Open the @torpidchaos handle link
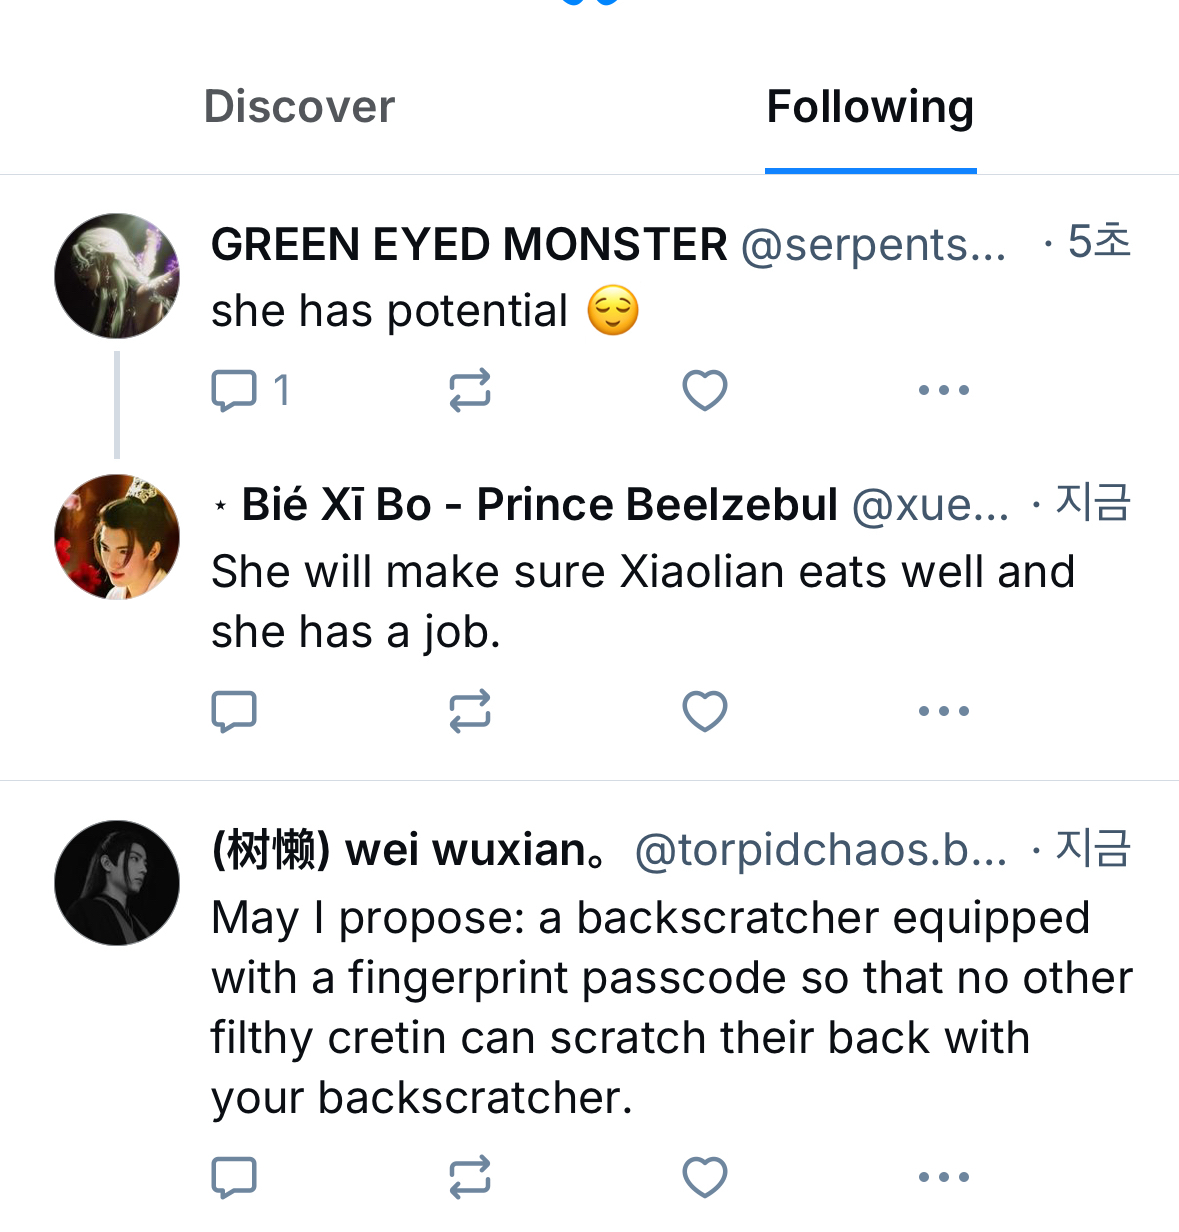Viewport: 1179px width, 1232px height. [x=820, y=851]
